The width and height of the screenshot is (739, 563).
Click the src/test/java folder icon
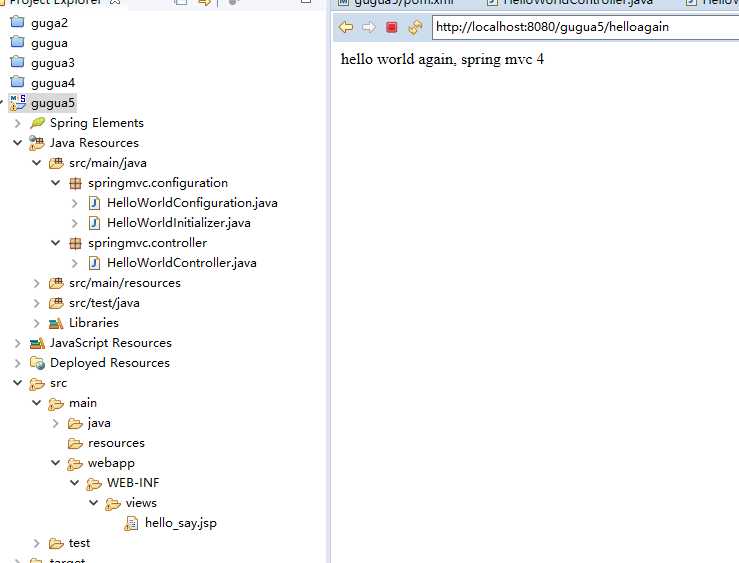point(56,303)
